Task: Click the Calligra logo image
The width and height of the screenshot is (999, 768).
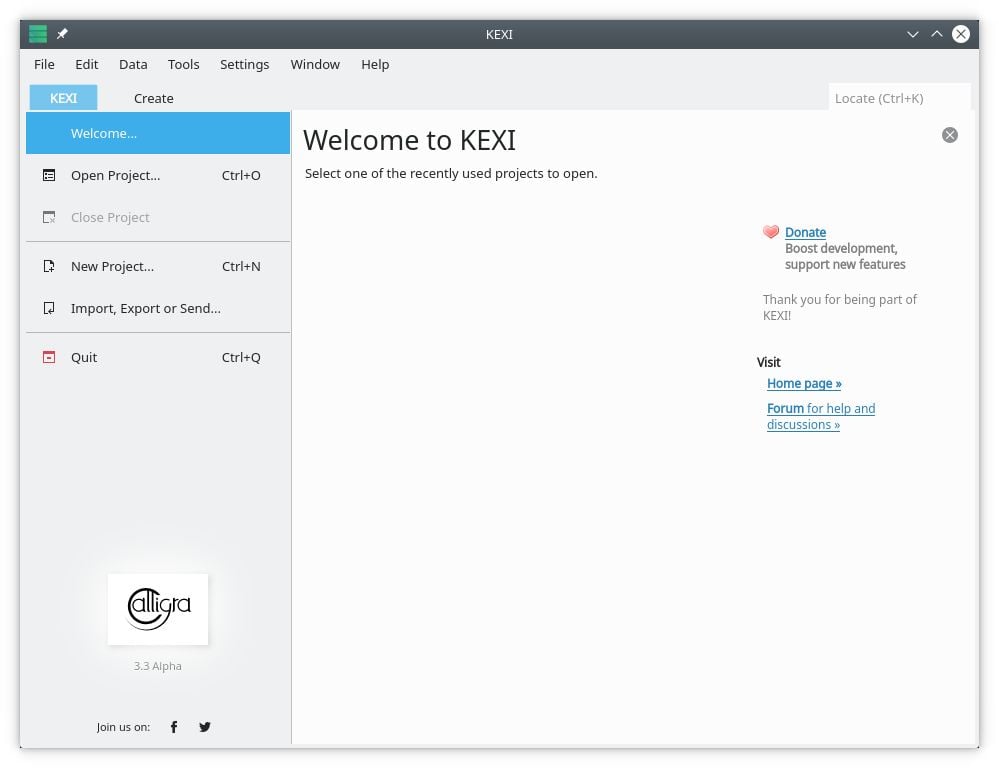Action: tap(157, 609)
